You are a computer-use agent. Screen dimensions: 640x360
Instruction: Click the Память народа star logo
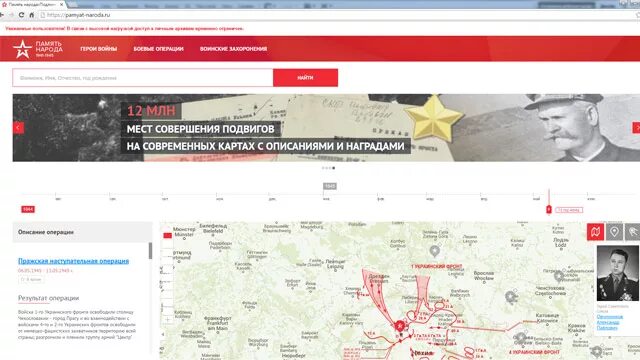point(22,49)
